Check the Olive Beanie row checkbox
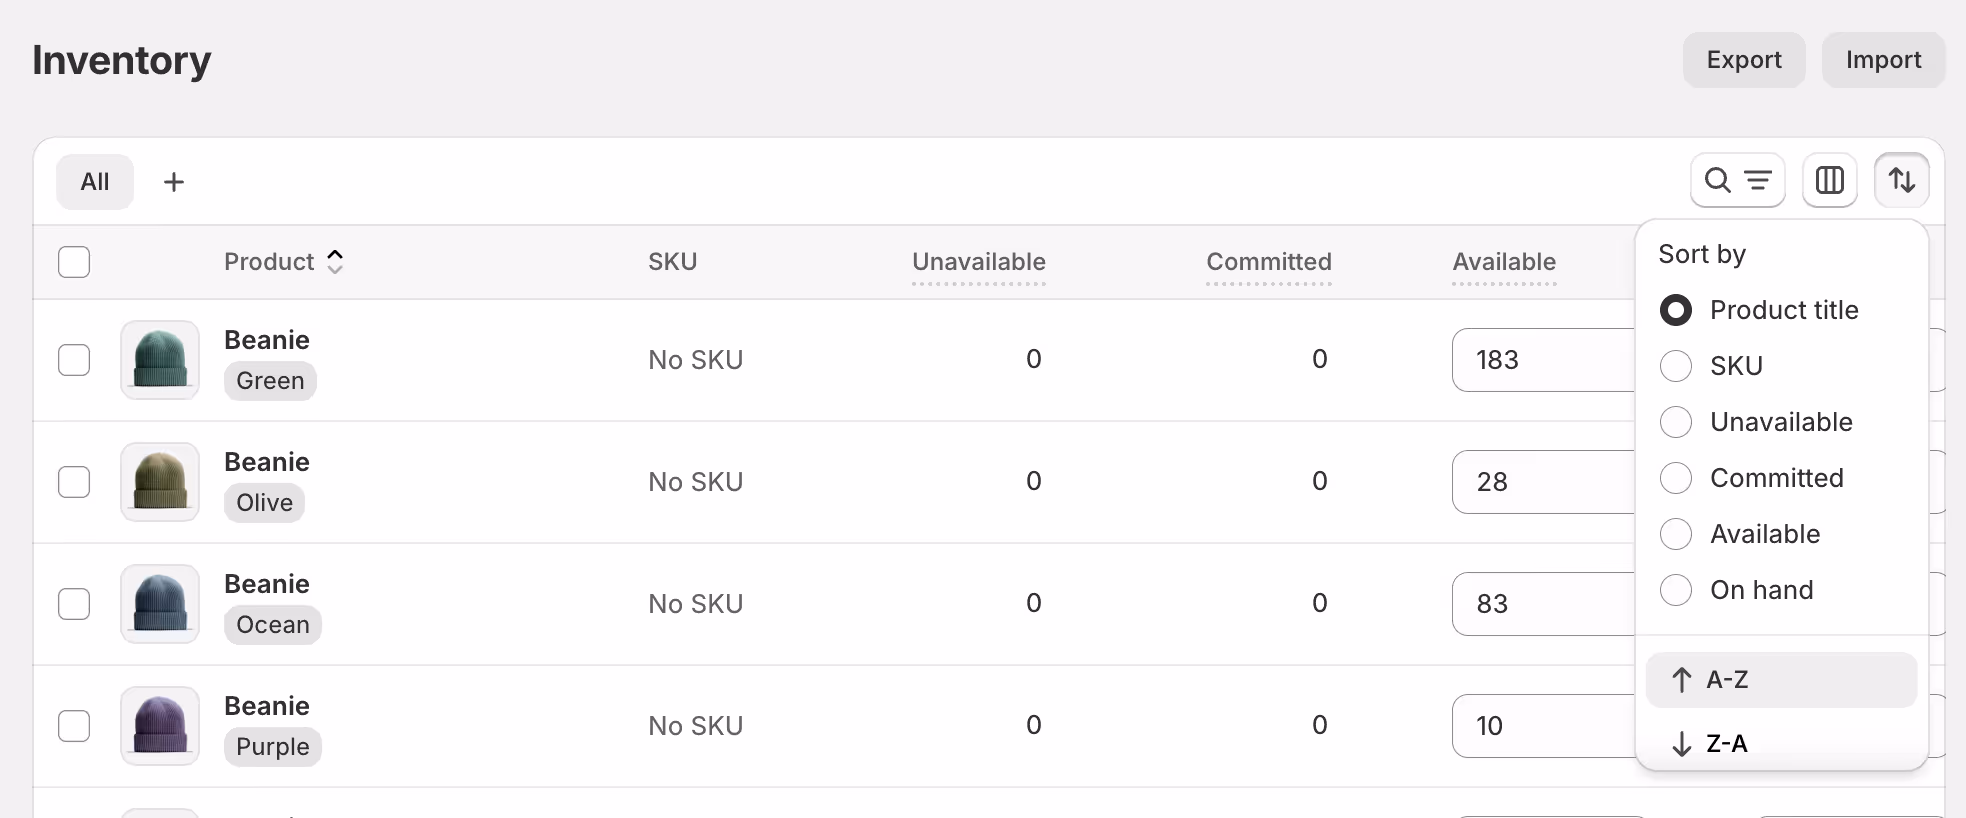 [x=74, y=482]
